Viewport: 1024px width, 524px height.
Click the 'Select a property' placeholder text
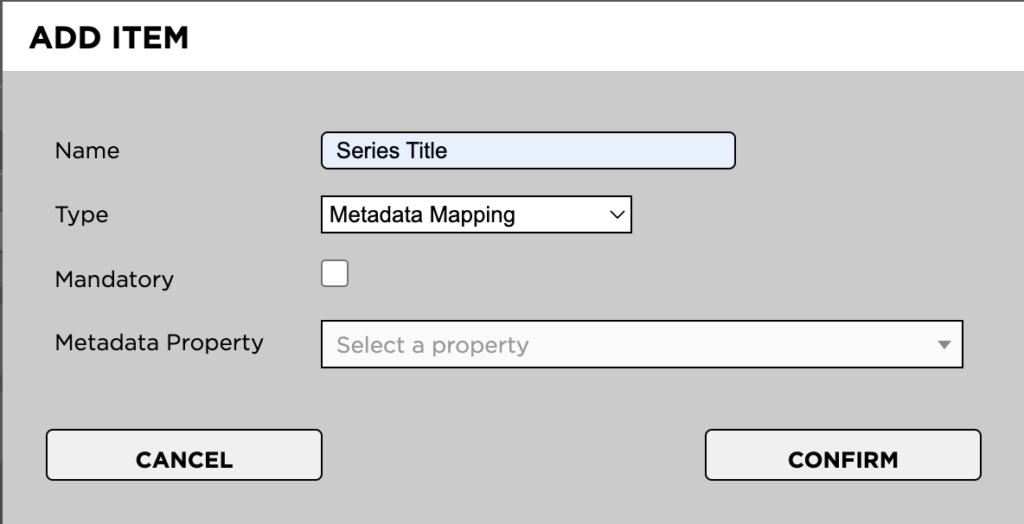[x=432, y=345]
